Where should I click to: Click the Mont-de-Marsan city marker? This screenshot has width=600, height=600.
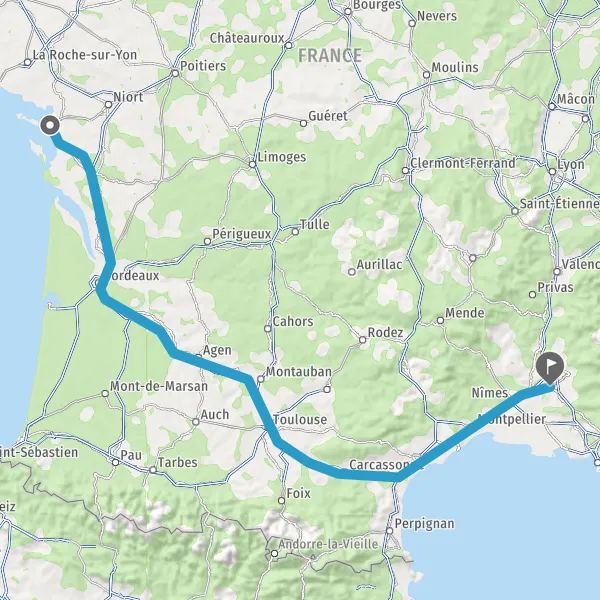[x=105, y=393]
